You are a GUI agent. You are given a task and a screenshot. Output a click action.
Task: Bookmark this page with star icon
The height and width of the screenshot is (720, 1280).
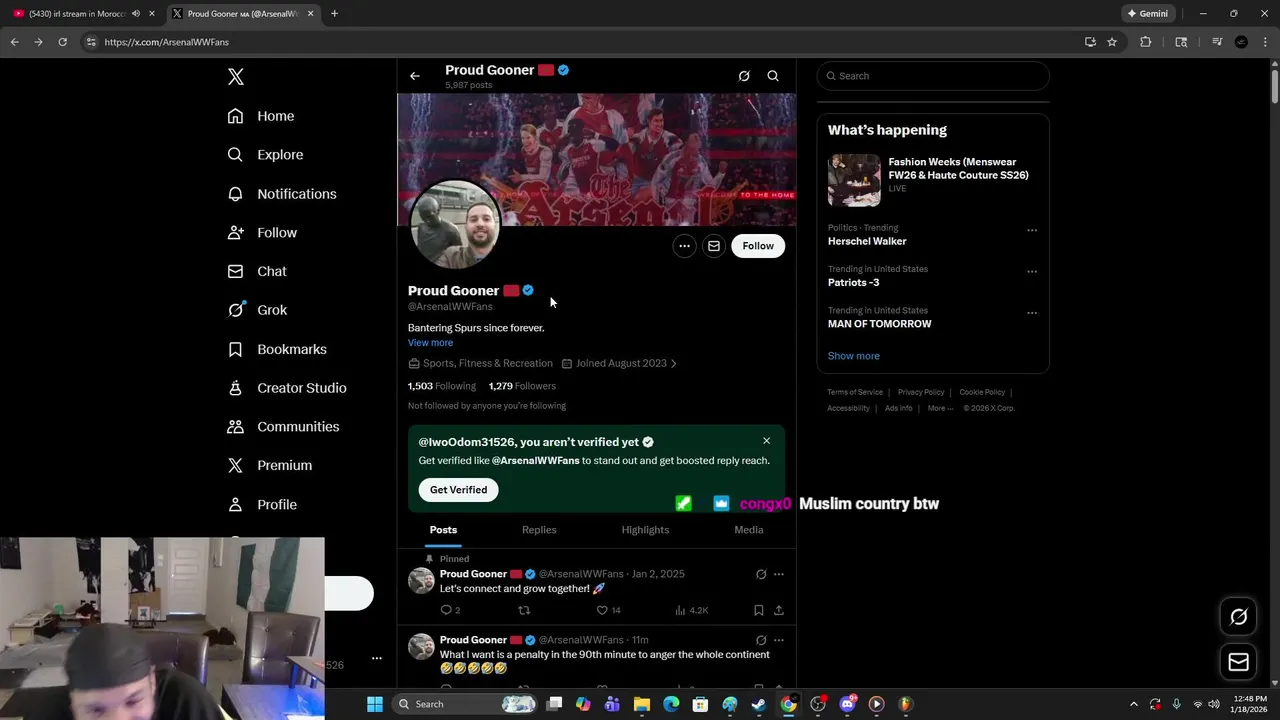point(1112,42)
